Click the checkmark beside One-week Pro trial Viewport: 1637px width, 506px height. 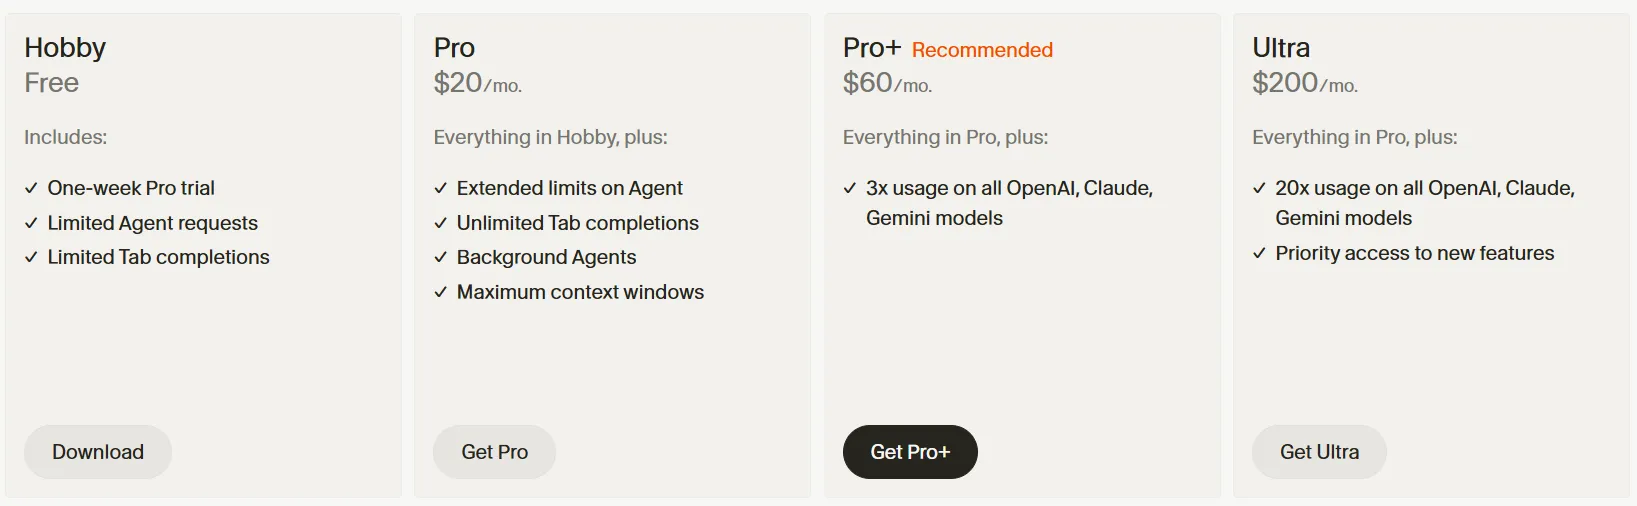pos(31,188)
